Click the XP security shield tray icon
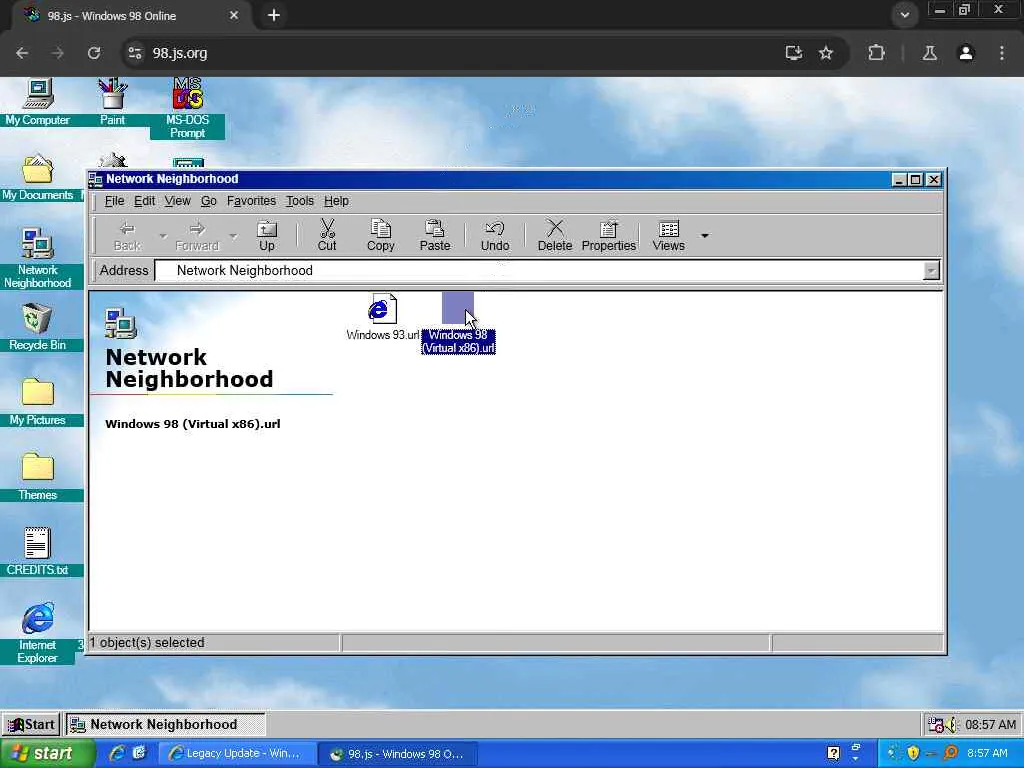 pos(913,754)
